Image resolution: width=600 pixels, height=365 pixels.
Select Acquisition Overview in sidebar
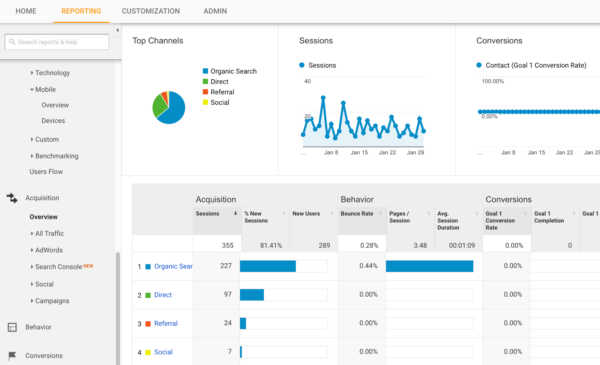(x=44, y=217)
